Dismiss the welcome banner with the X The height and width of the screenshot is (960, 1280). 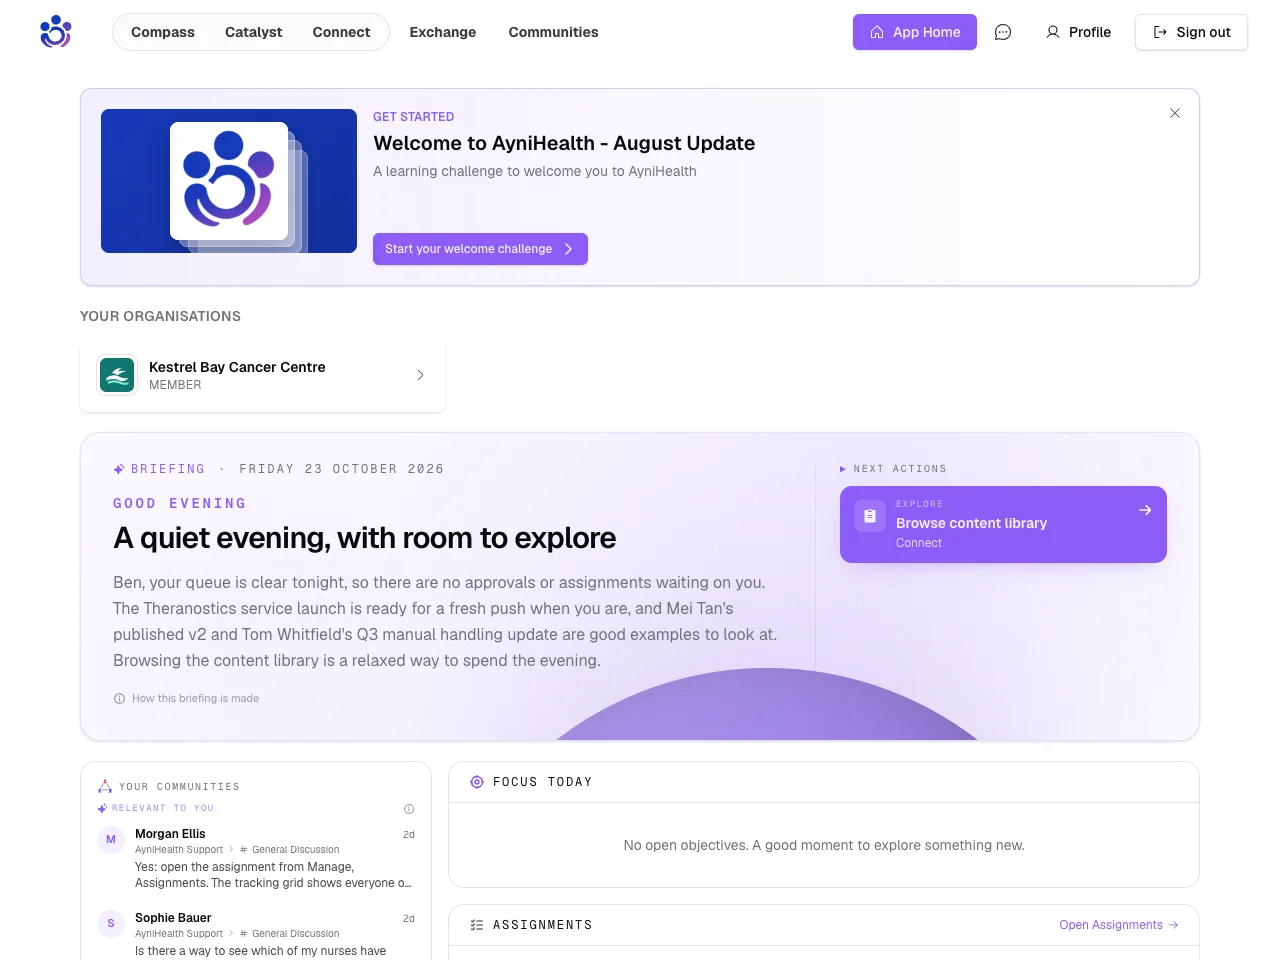point(1175,113)
